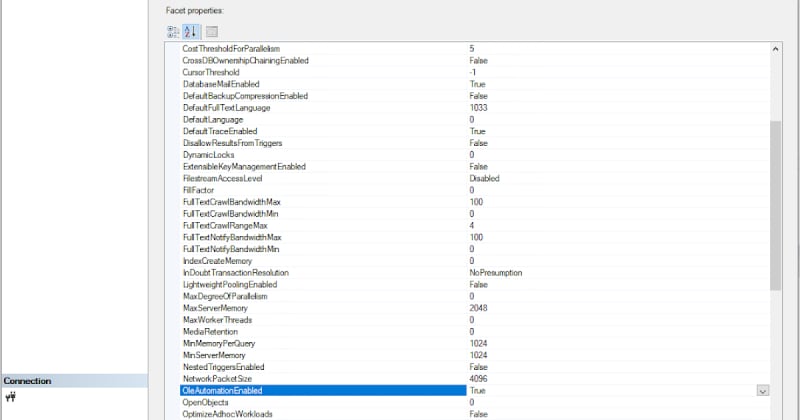800x420 pixels.
Task: Select the MediaRetention property
Action: [x=210, y=331]
